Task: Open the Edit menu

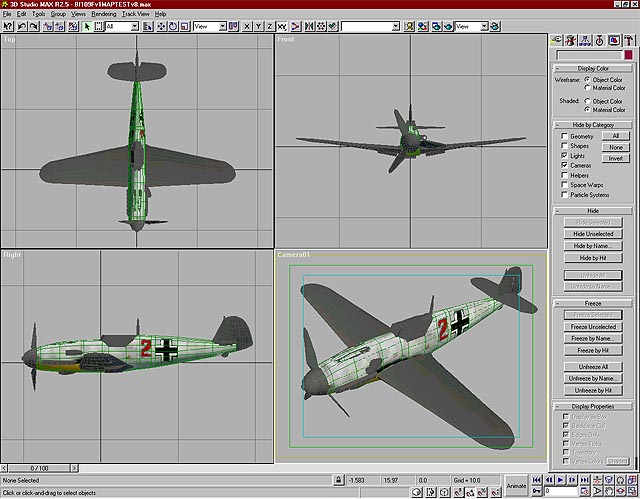Action: click(22, 14)
